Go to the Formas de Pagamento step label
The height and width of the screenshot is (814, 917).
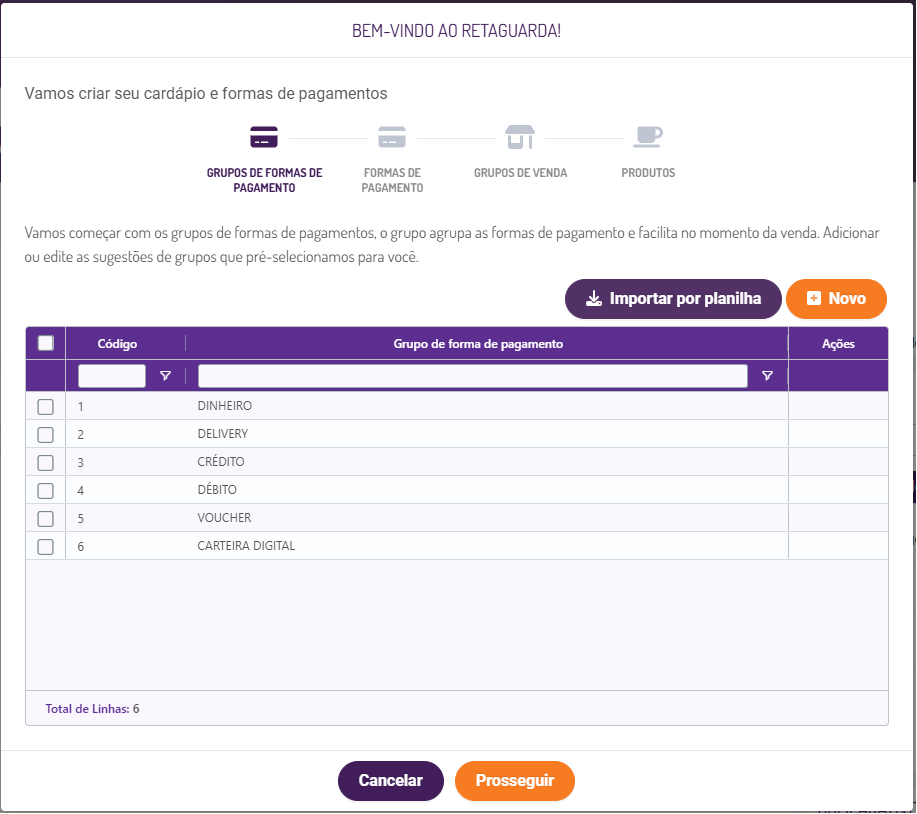[392, 180]
